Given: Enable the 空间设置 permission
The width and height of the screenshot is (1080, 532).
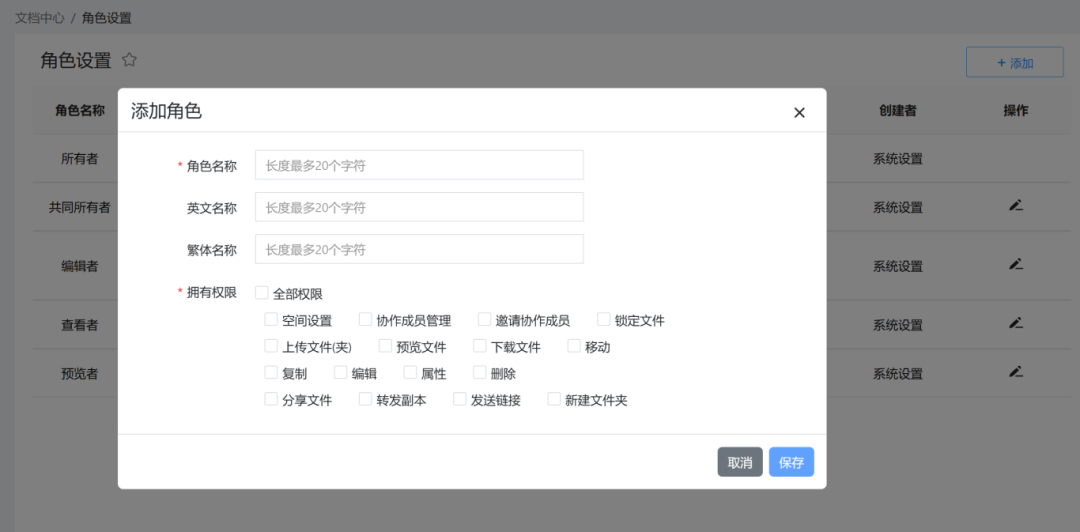Looking at the screenshot, I should (271, 319).
